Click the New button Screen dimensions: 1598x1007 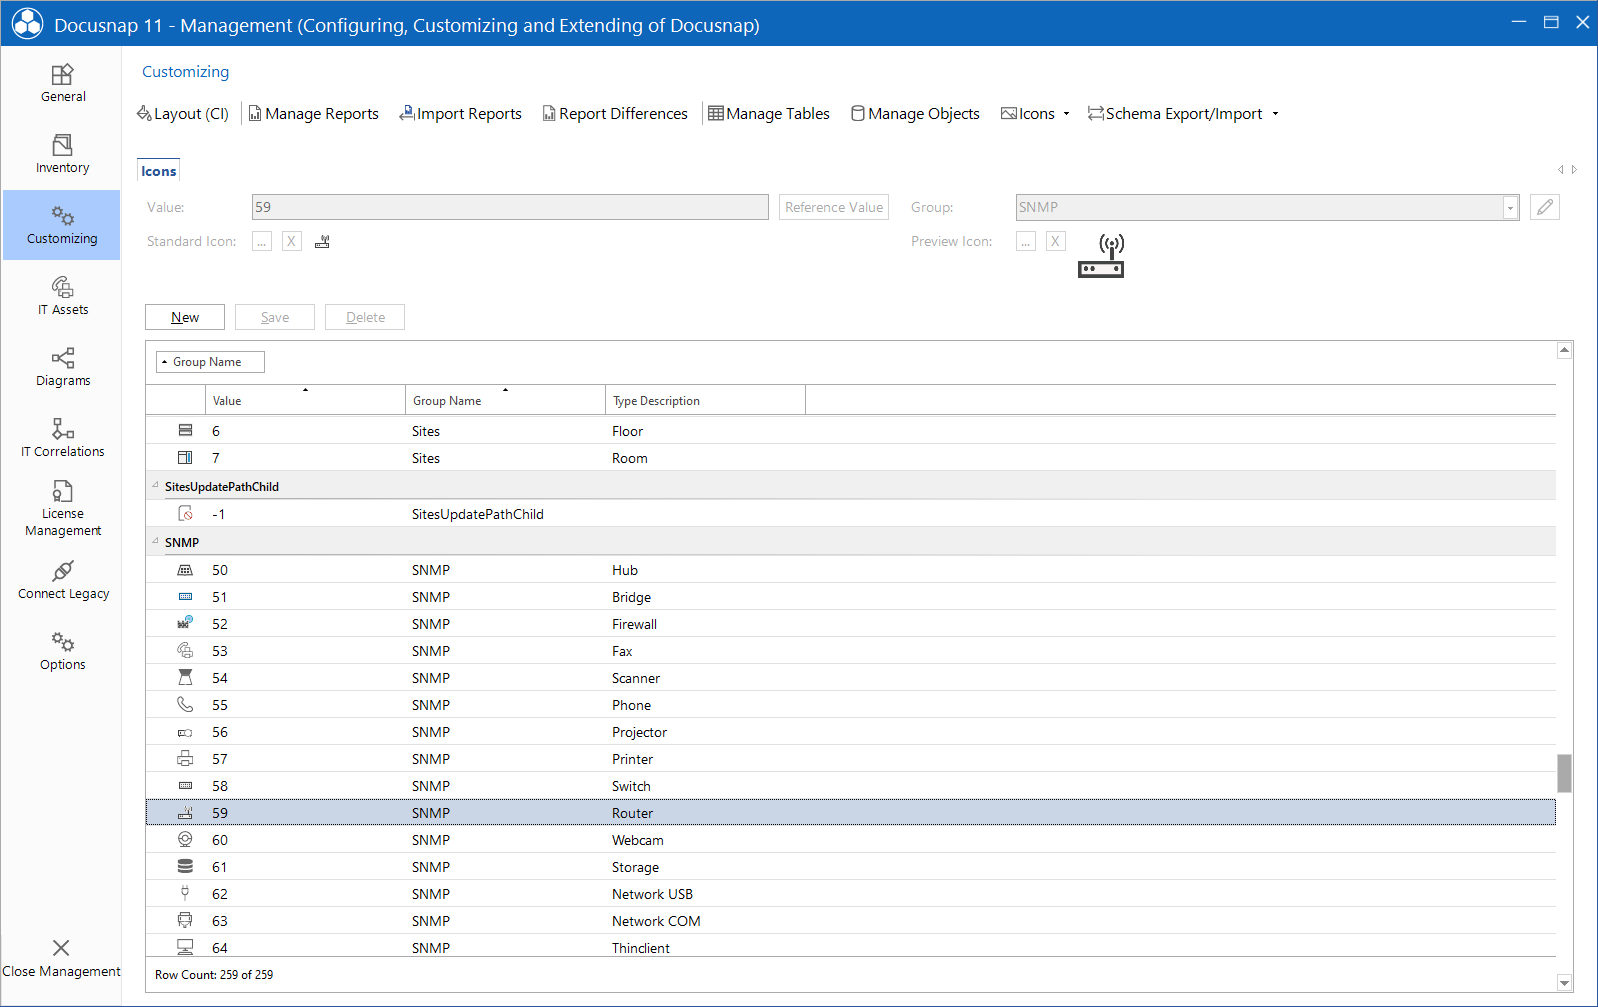(185, 317)
